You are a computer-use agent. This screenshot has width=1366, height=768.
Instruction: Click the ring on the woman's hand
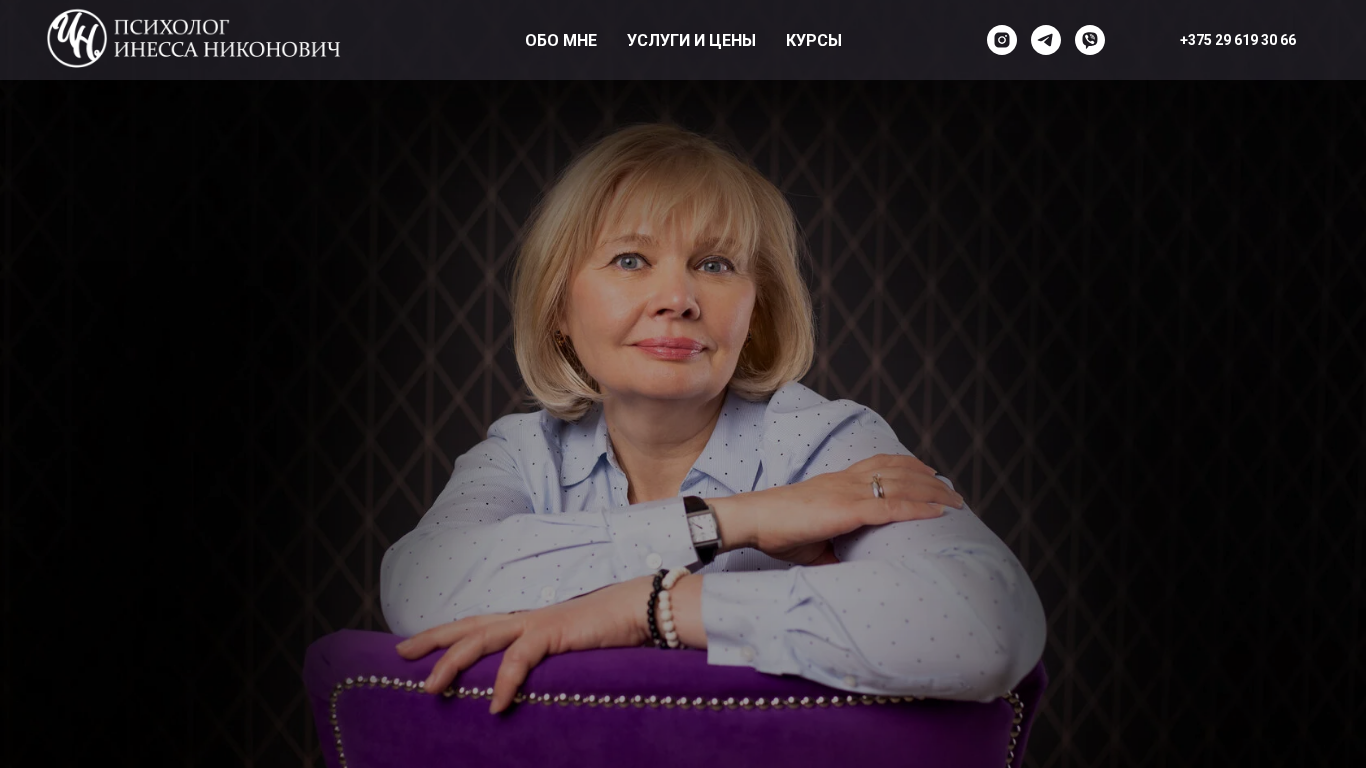(877, 487)
